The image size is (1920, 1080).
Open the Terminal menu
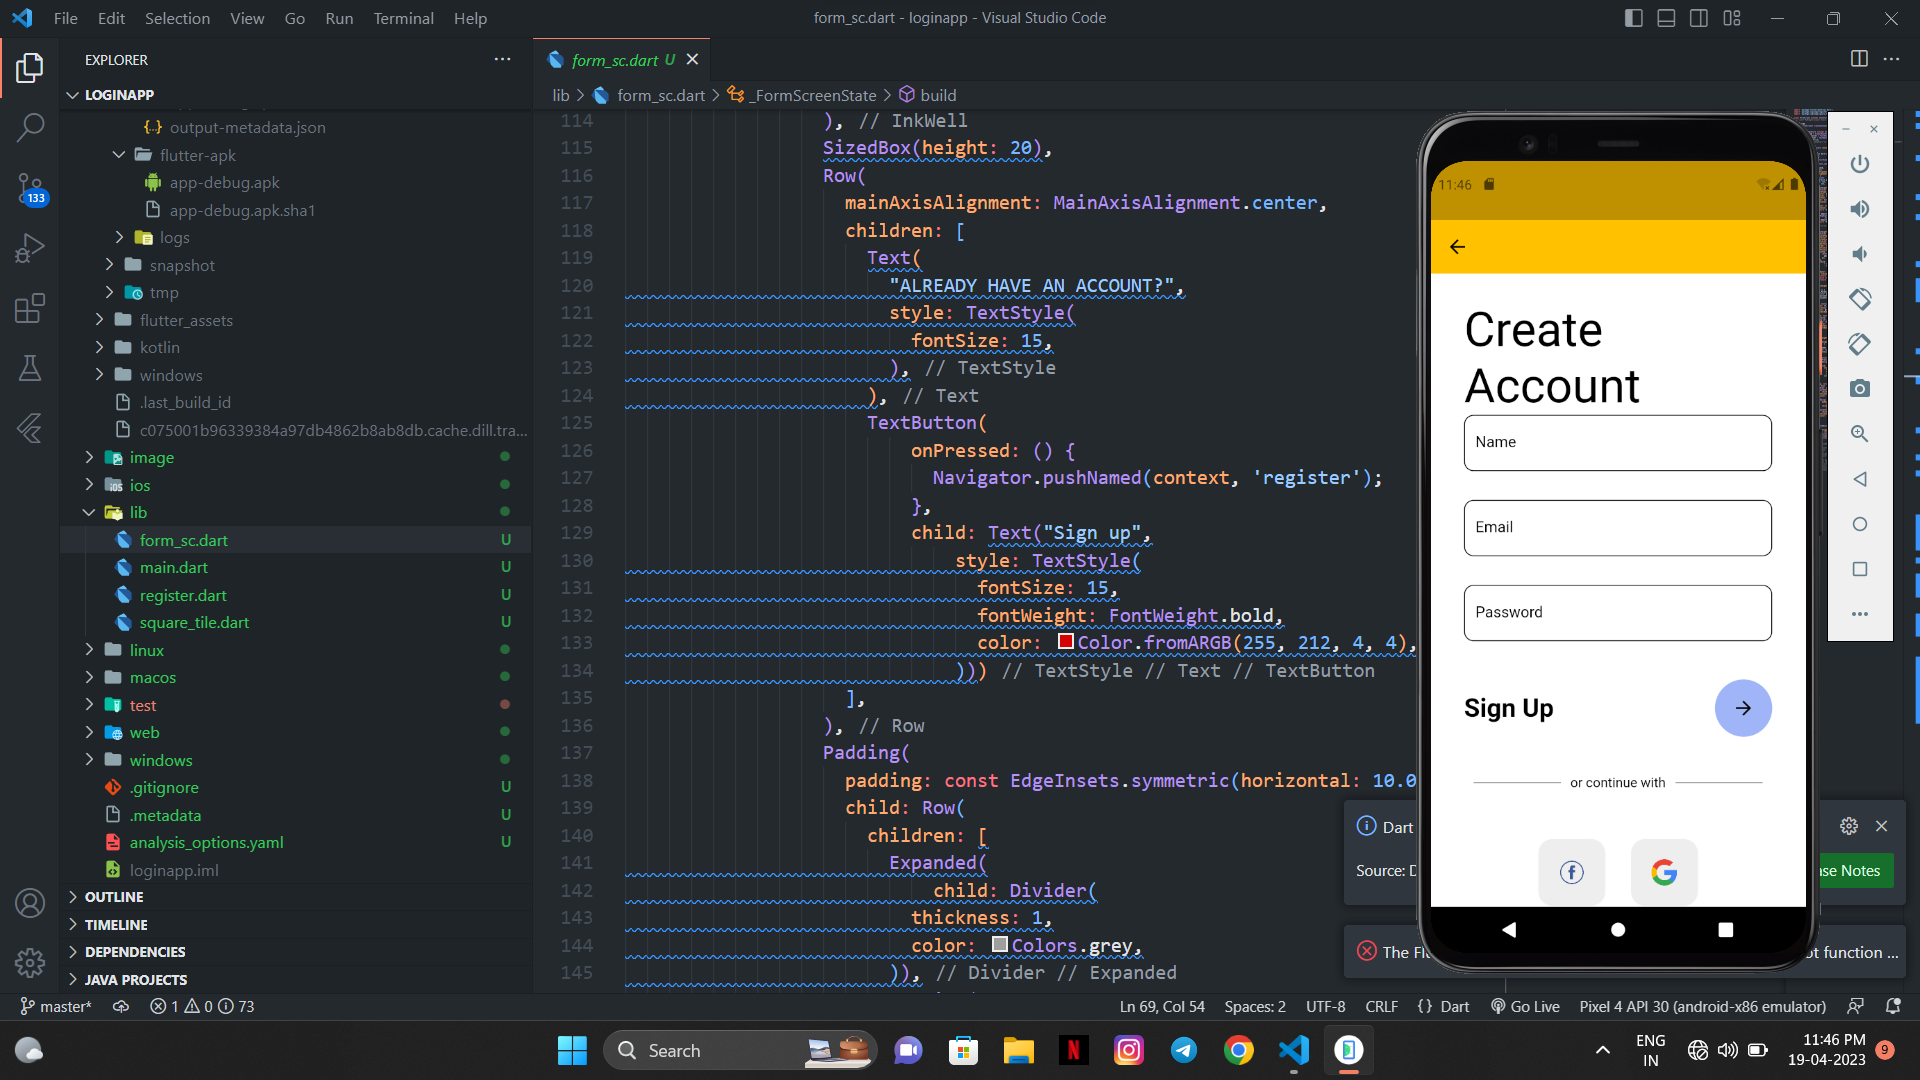[x=403, y=18]
